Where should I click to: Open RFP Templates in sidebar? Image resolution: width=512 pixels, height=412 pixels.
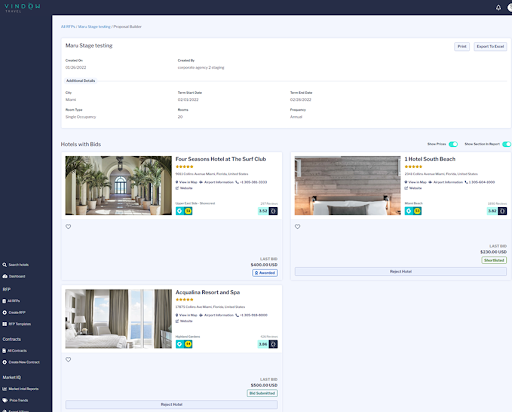click(17, 324)
